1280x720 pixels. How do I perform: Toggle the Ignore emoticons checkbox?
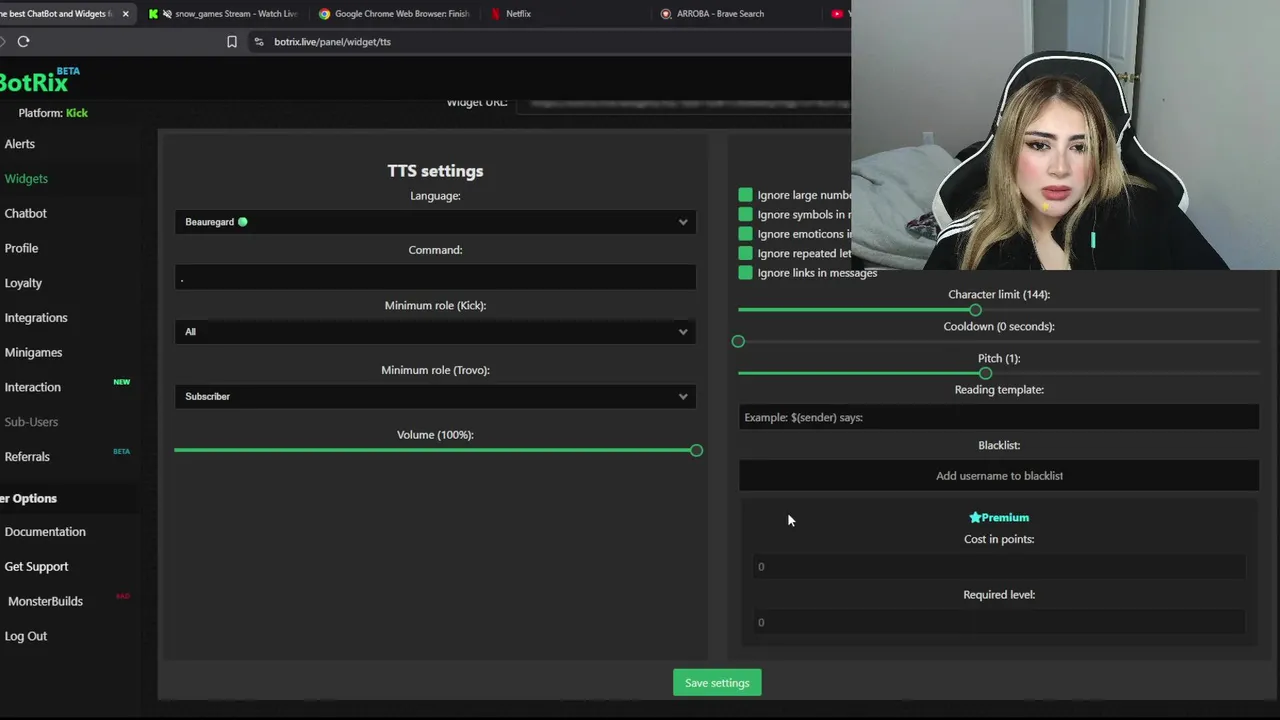[745, 234]
